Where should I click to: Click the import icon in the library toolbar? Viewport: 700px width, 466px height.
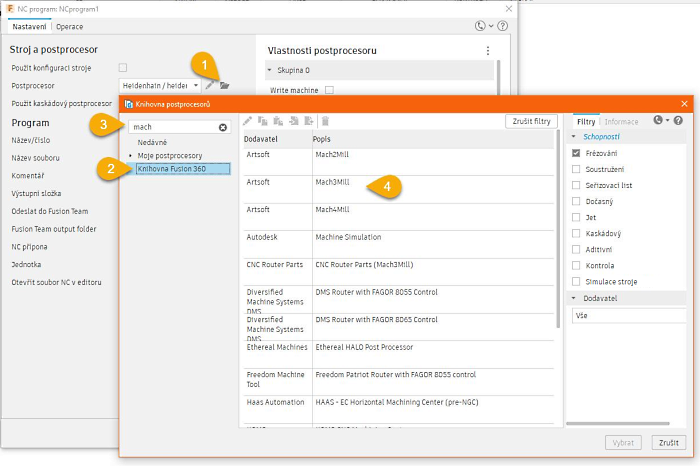coord(294,121)
